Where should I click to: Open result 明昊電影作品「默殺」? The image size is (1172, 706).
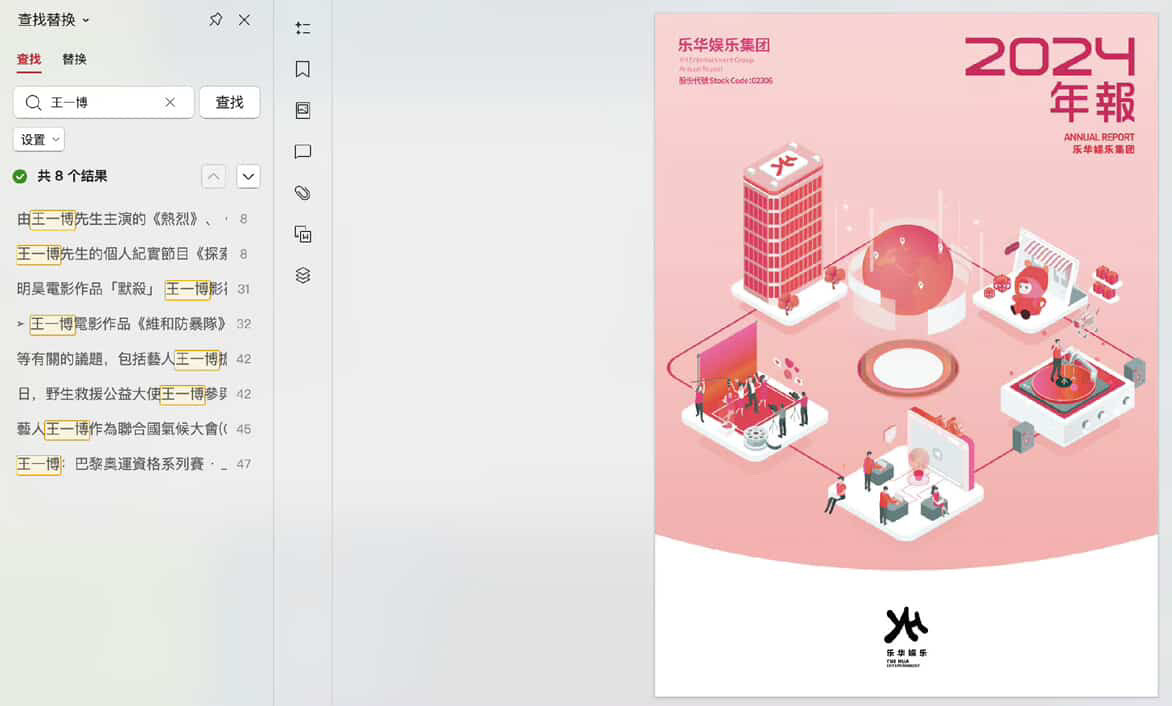point(133,288)
